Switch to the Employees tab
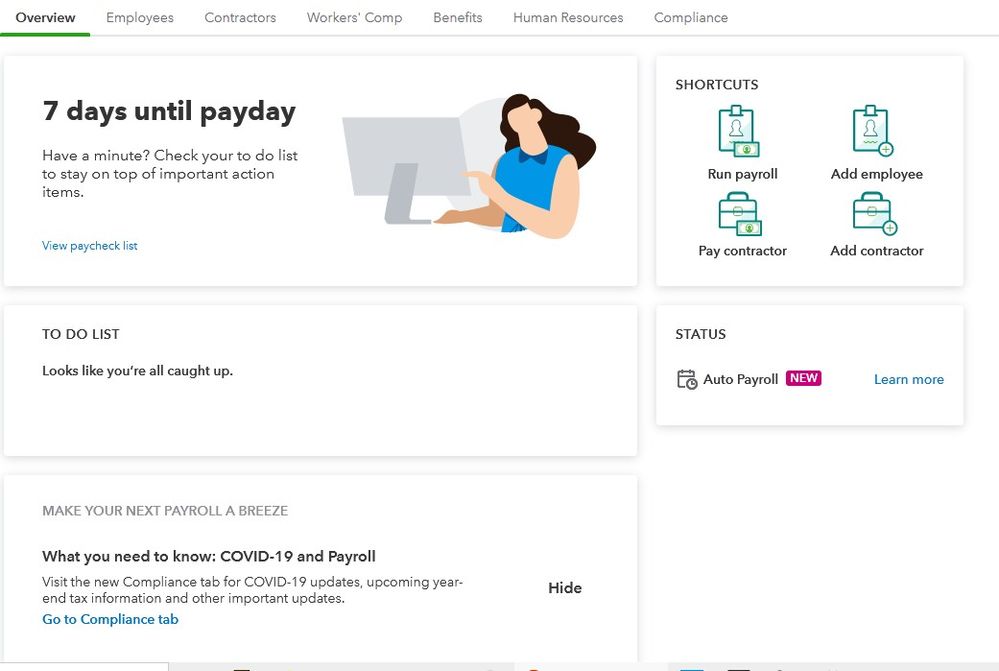Screen dimensions: 999x671 pos(140,18)
